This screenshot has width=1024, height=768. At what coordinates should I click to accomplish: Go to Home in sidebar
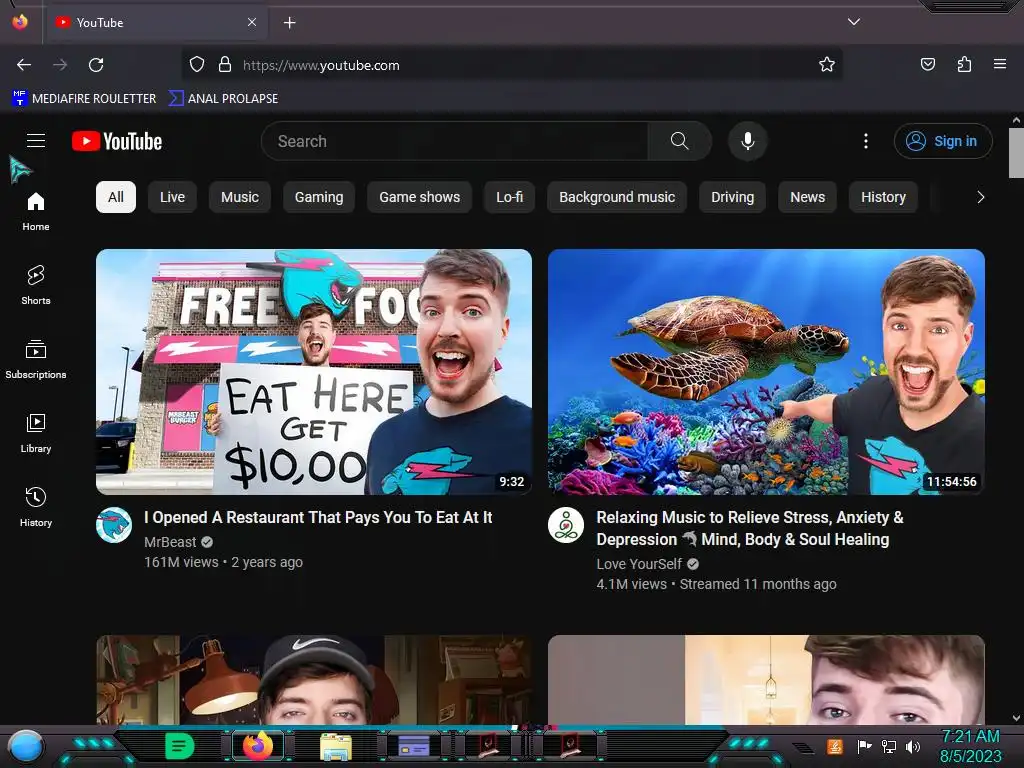[36, 212]
